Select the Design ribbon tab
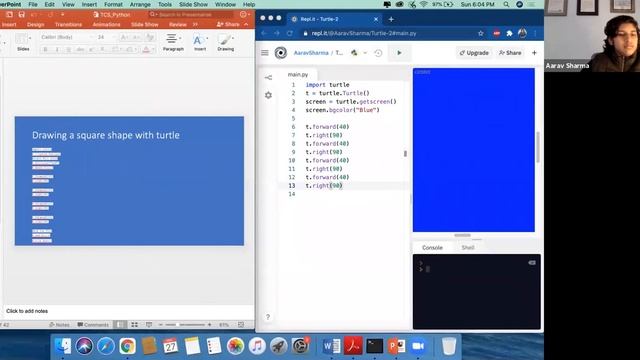 tap(36, 24)
